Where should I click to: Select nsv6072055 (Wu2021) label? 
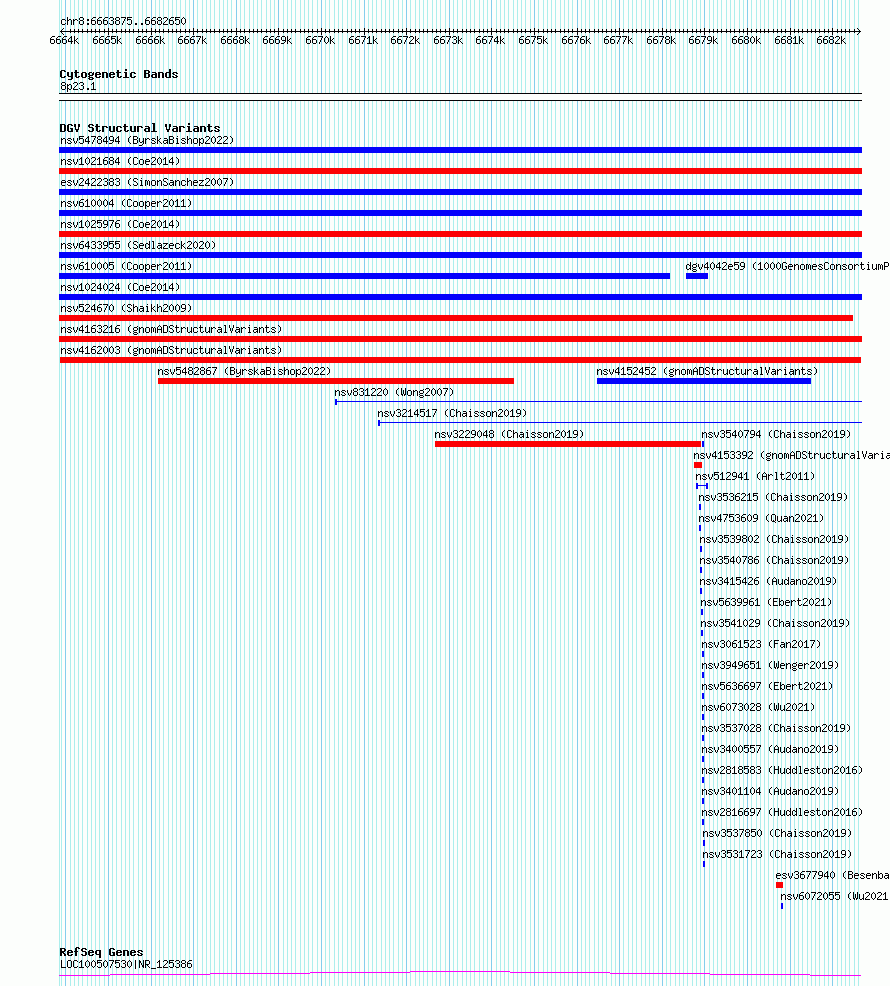click(x=835, y=896)
